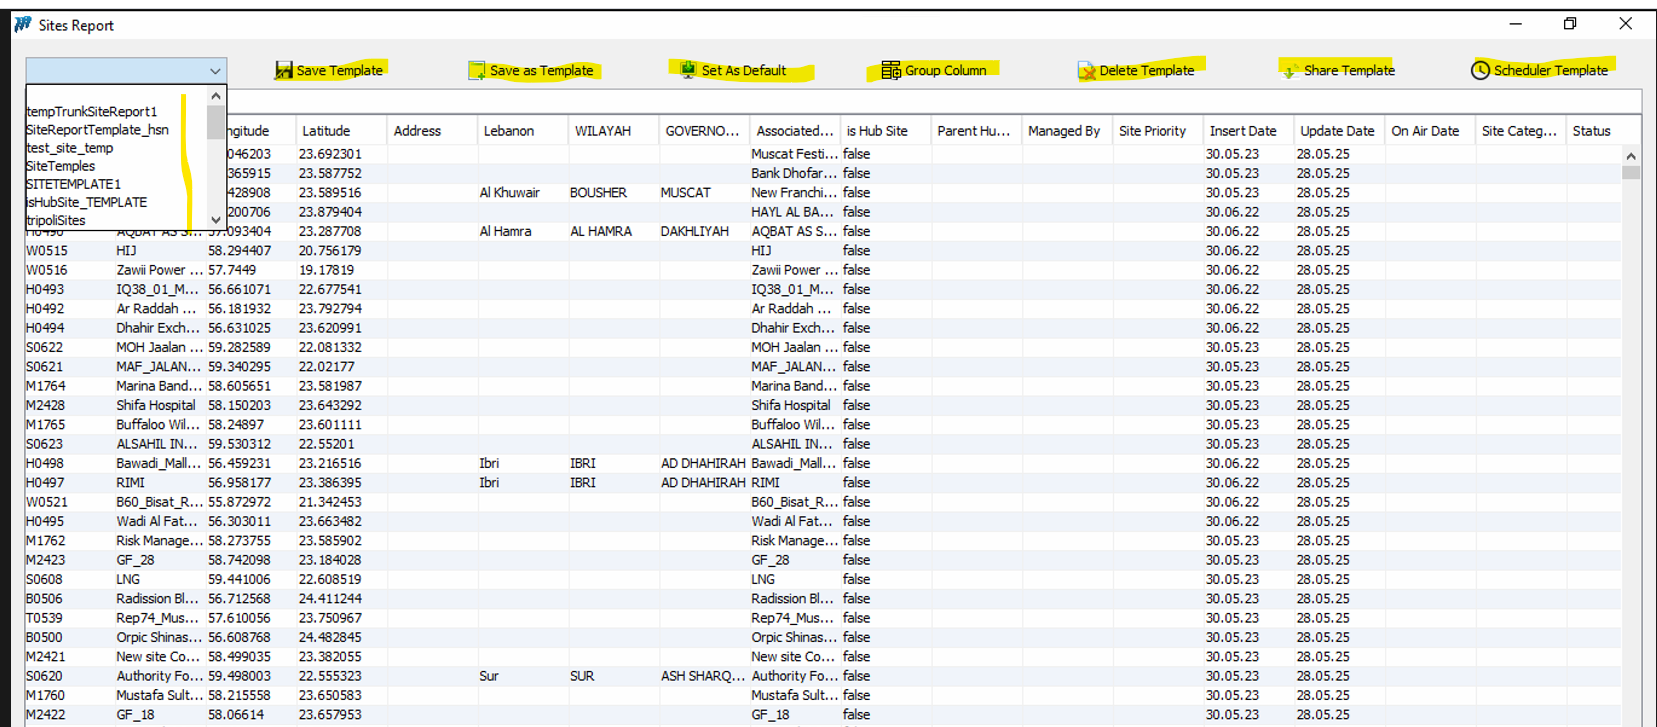Expand the template selection combo box arrow
Screen dimensions: 1657x727
215,71
